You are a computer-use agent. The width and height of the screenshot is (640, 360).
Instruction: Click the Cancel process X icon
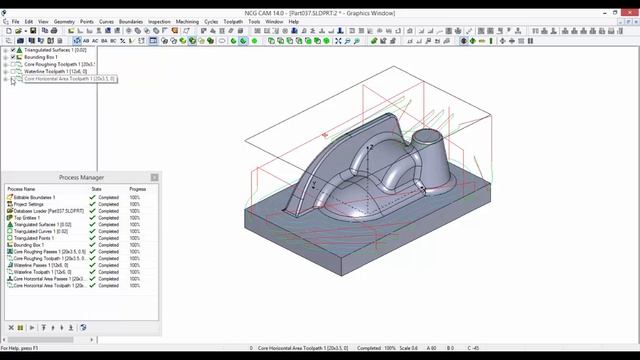tap(11, 328)
